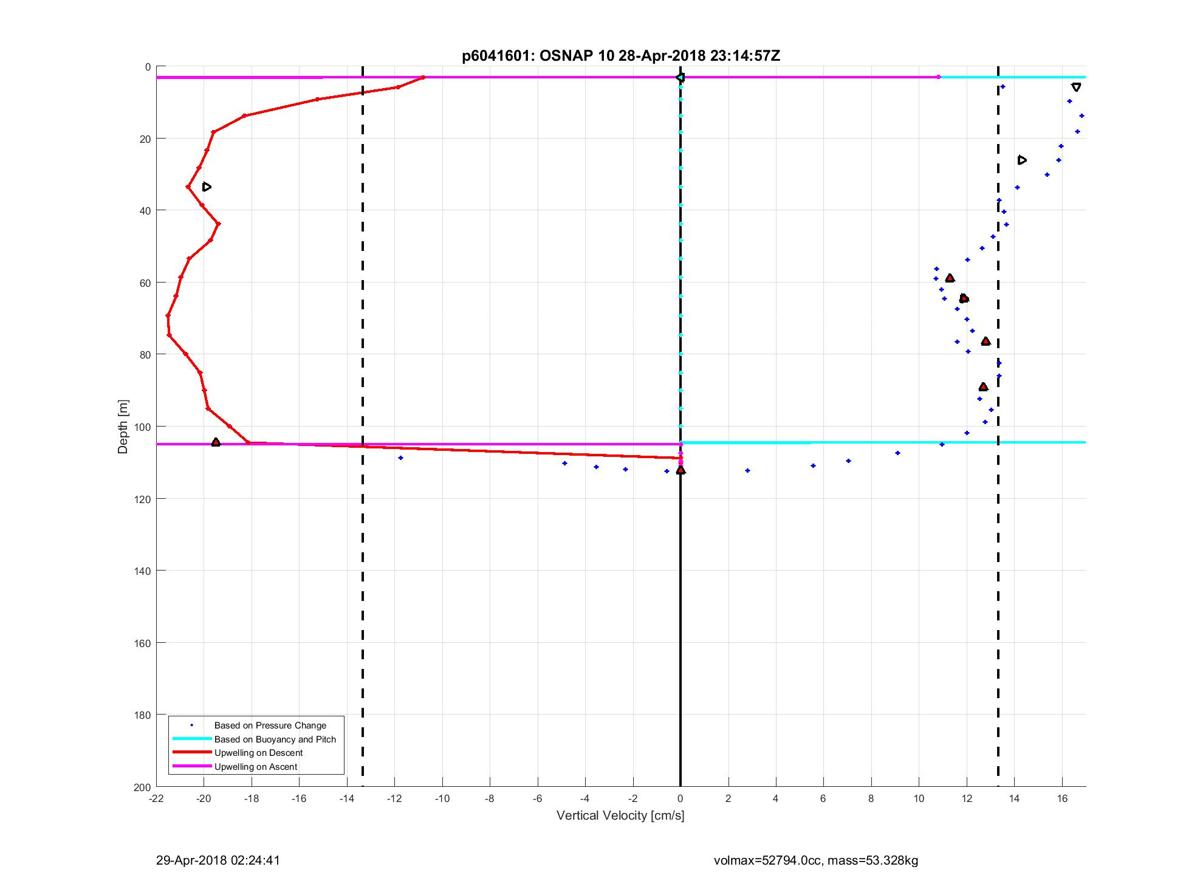1200x885 pixels.
Task: Click x-axis tick label -10
Action: (x=442, y=799)
